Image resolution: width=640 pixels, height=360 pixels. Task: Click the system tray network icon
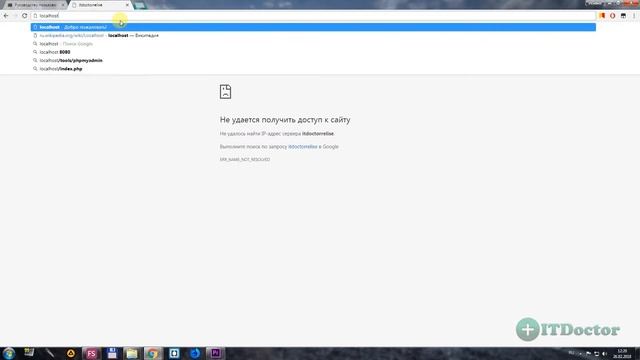pyautogui.click(x=596, y=353)
